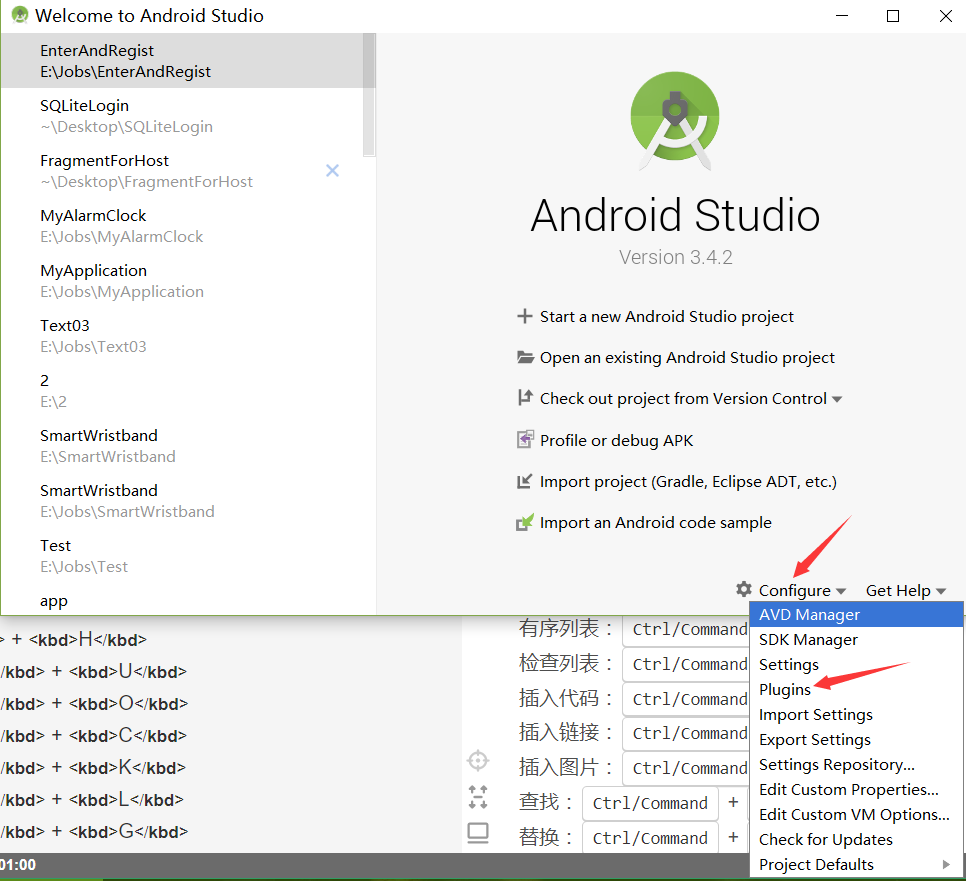Click plus icon in the 查找 shortcut row

tap(733, 802)
